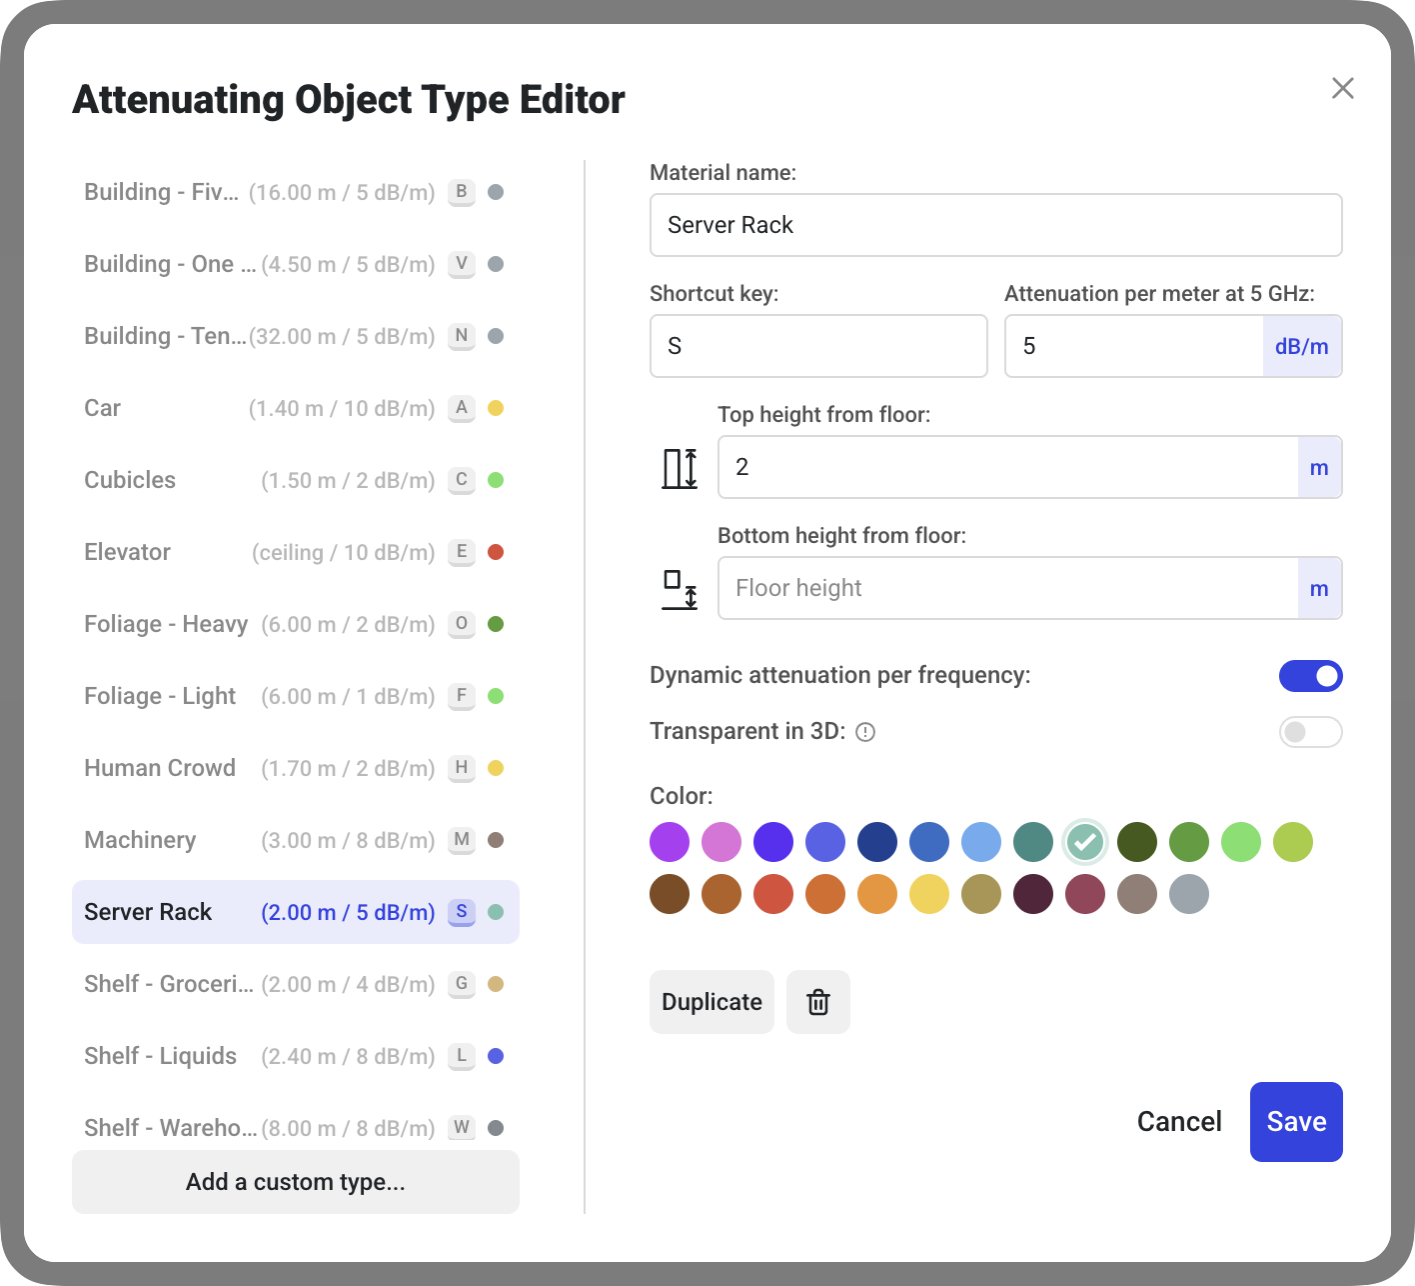Click the S shortcut badge on Server Rack
The image size is (1415, 1286).
pyautogui.click(x=461, y=912)
